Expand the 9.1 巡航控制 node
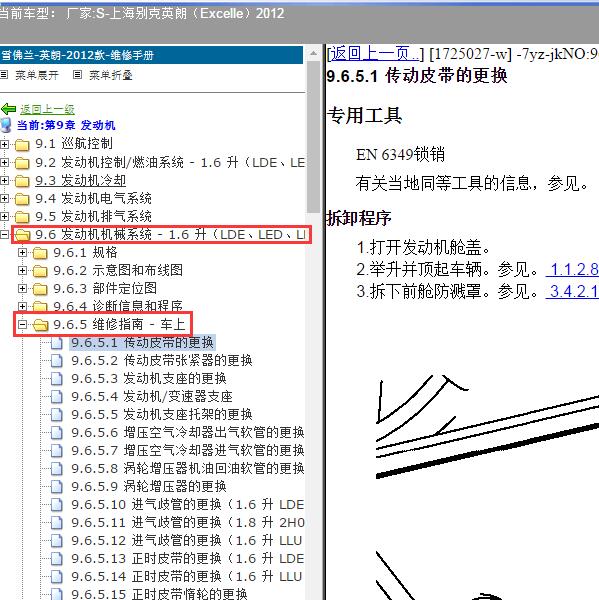This screenshot has height=600, width=599. coord(4,144)
